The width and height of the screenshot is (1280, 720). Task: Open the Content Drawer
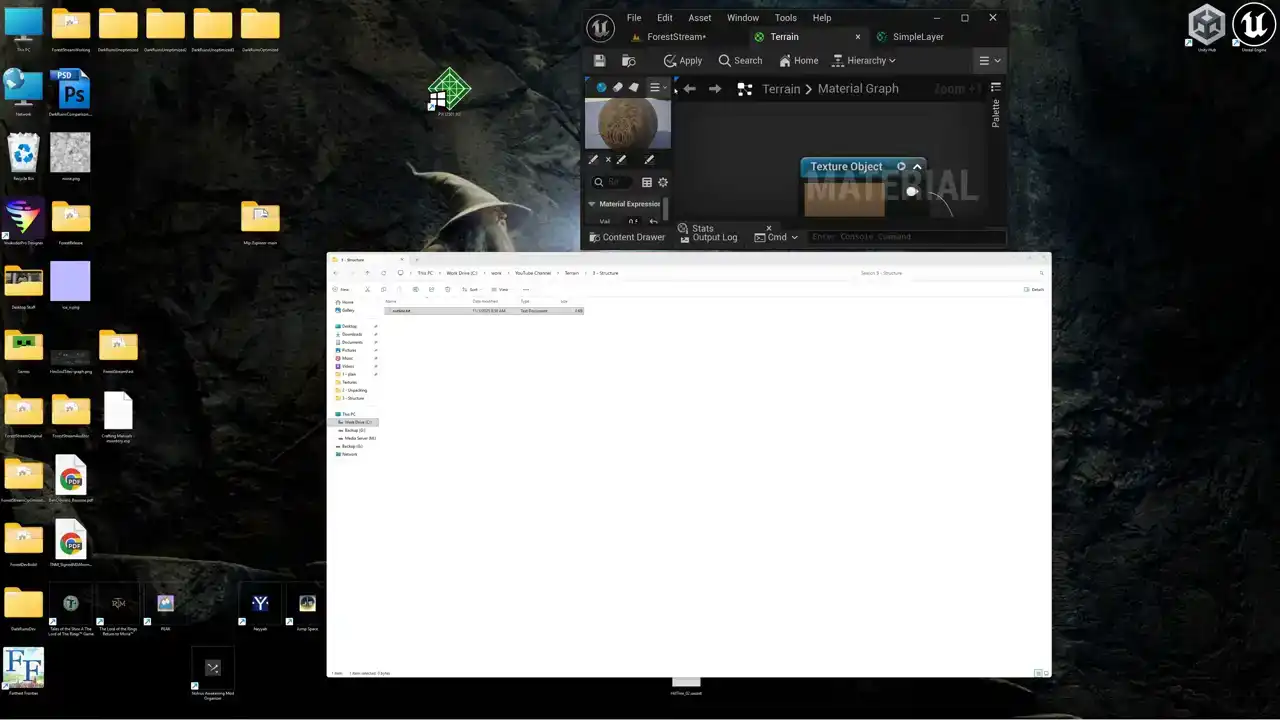pyautogui.click(x=627, y=237)
